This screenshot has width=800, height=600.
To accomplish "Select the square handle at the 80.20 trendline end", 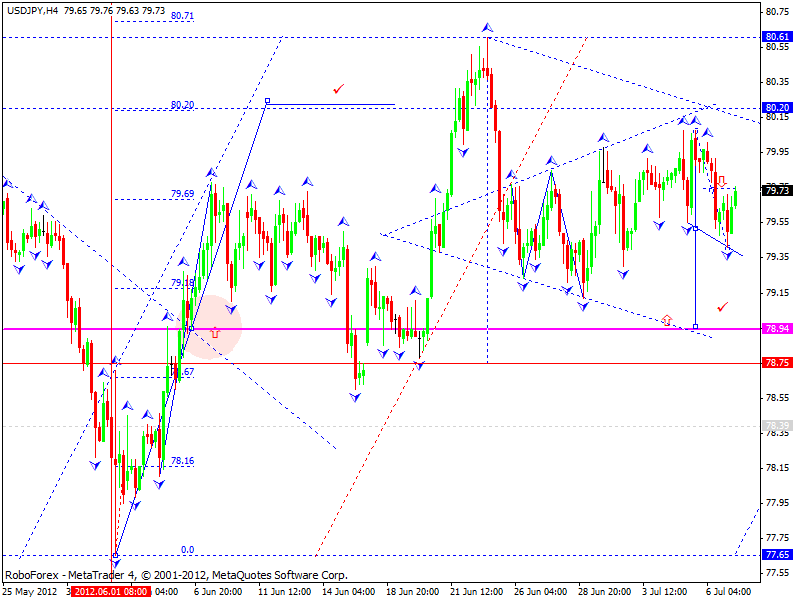I will click(x=267, y=101).
